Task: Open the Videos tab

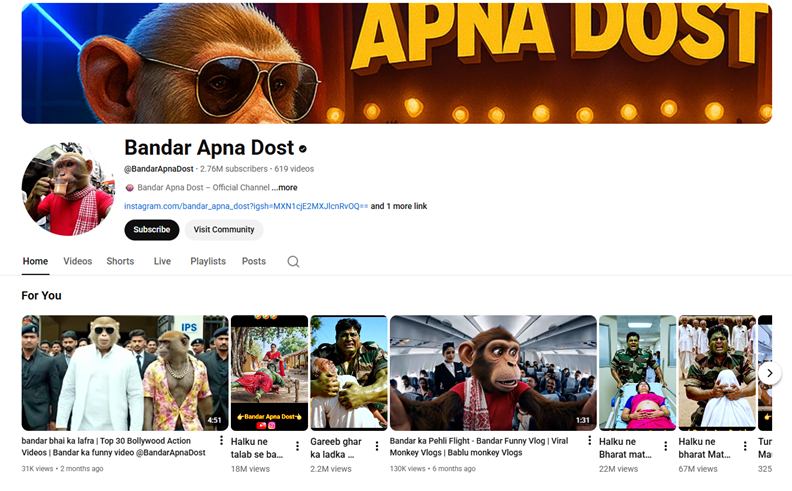Action: (x=78, y=261)
